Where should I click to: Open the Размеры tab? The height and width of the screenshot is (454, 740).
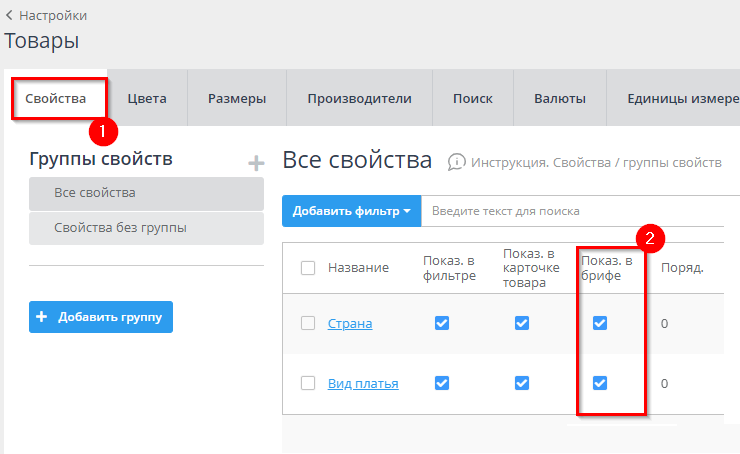pos(237,98)
